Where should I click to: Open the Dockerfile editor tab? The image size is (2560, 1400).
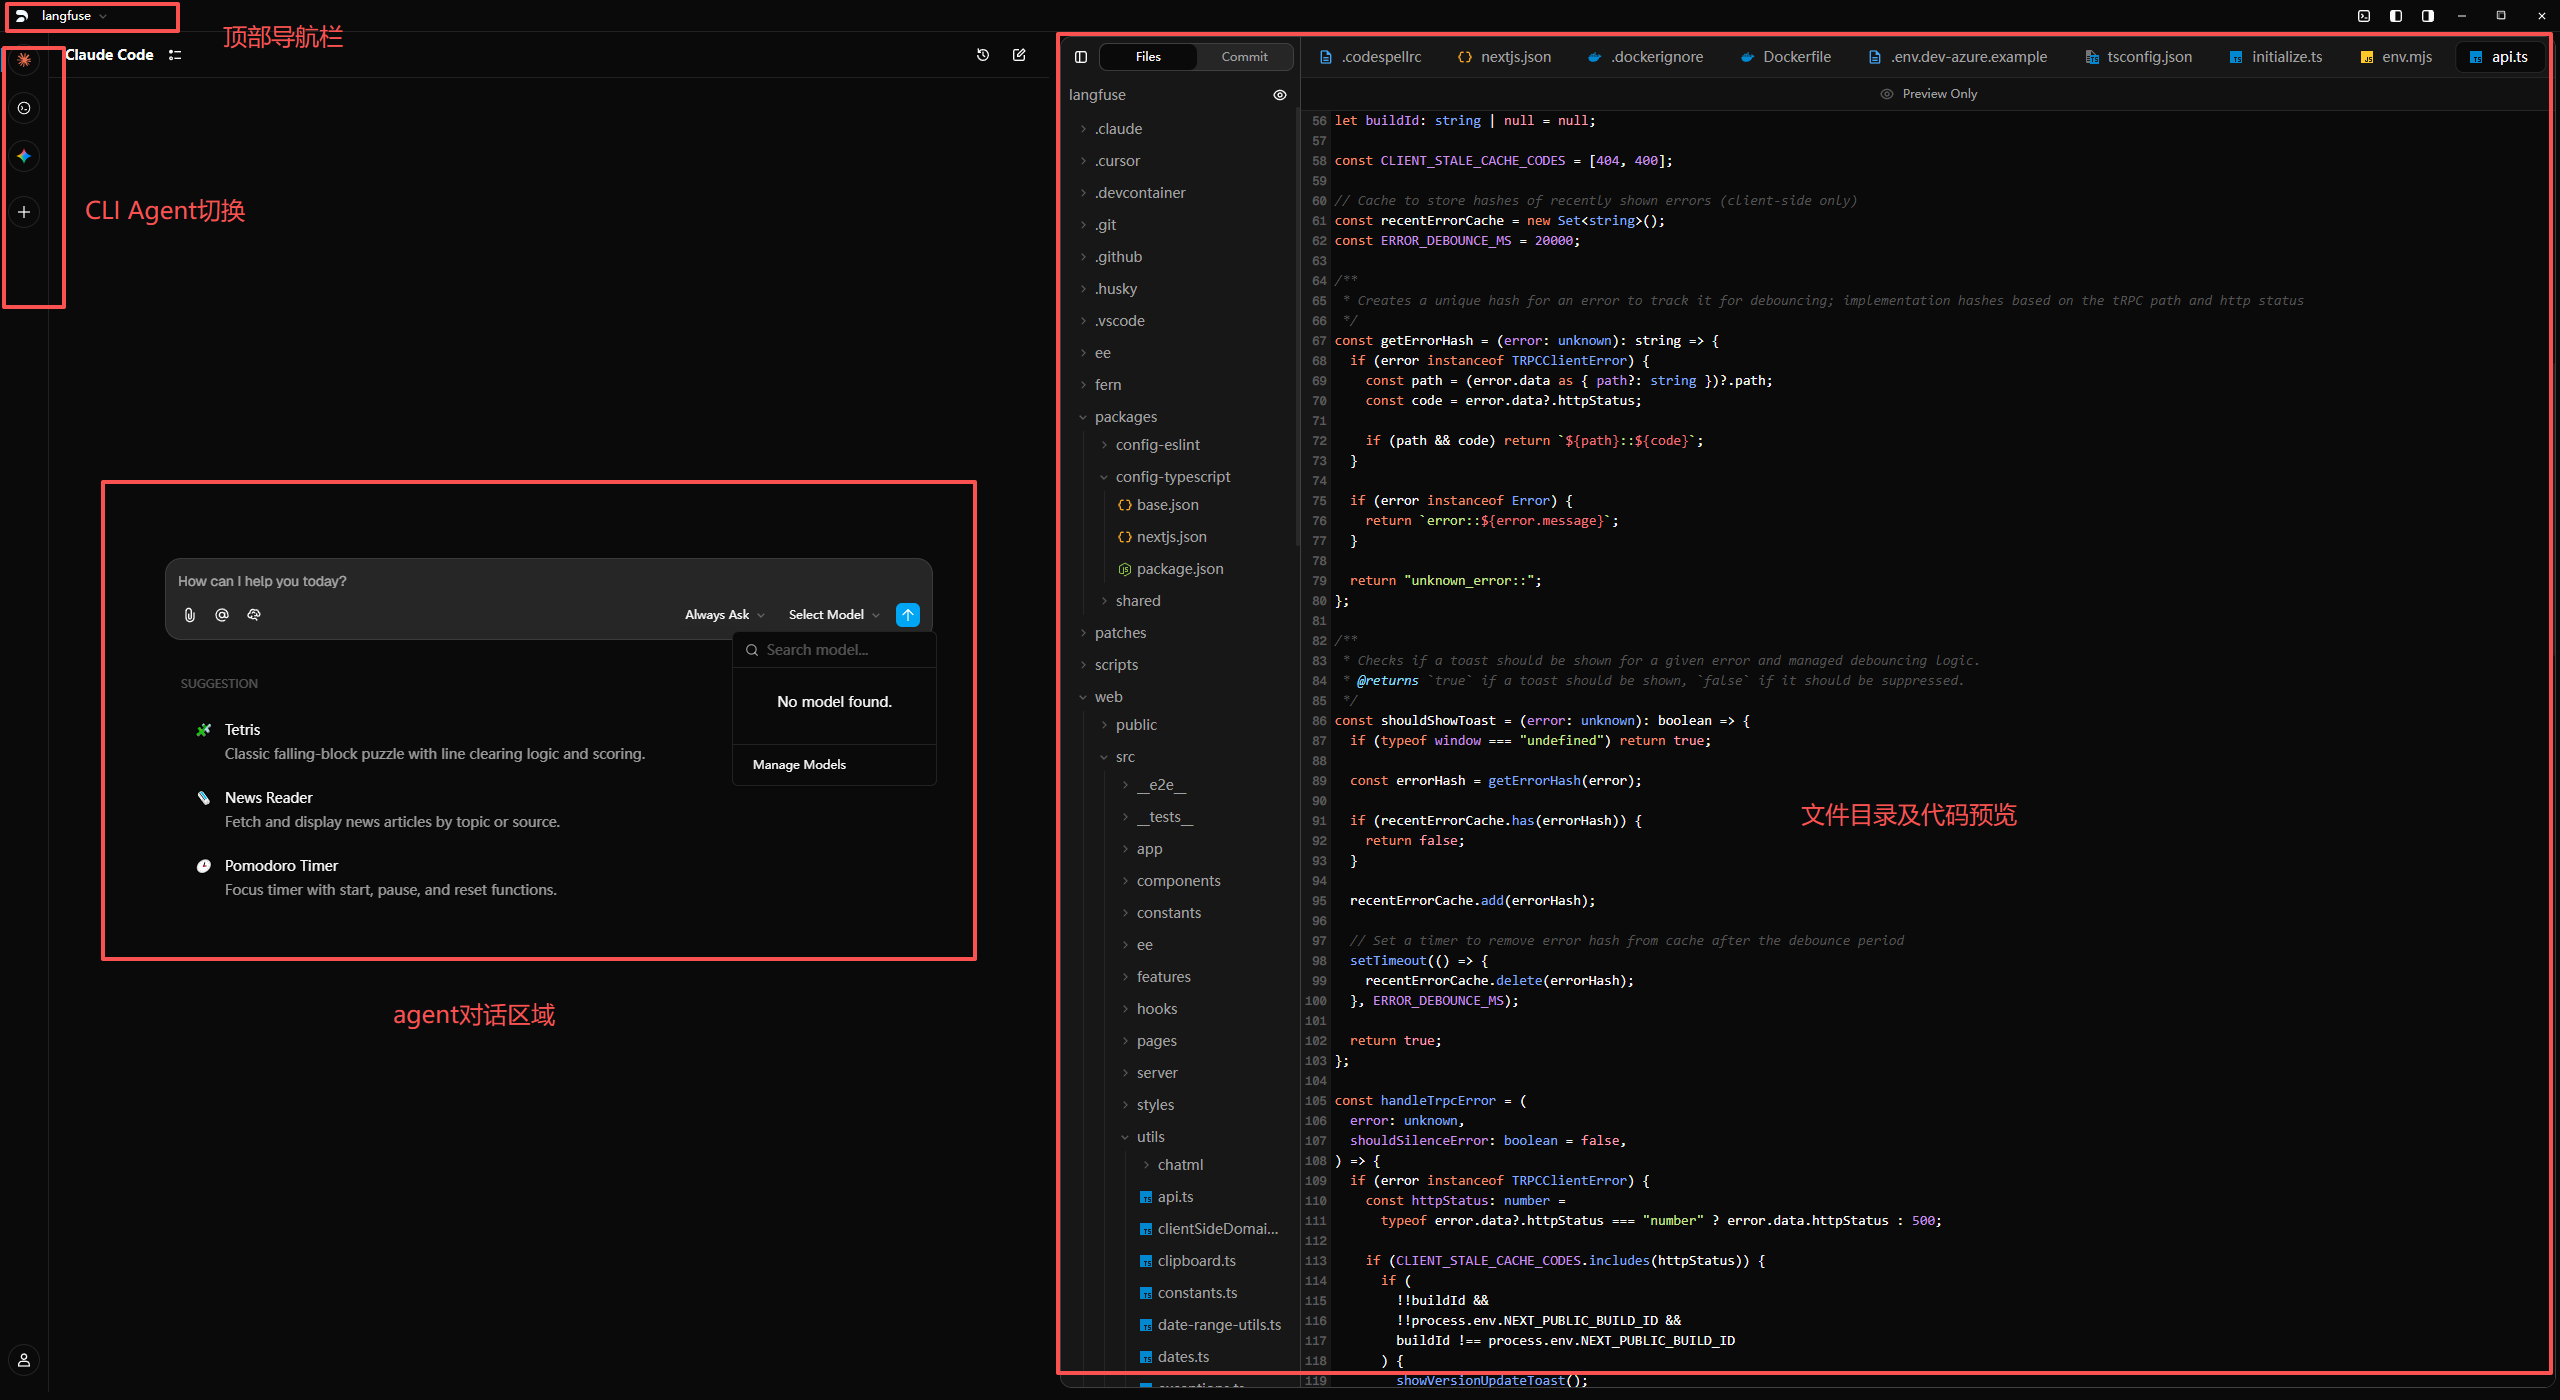1796,57
